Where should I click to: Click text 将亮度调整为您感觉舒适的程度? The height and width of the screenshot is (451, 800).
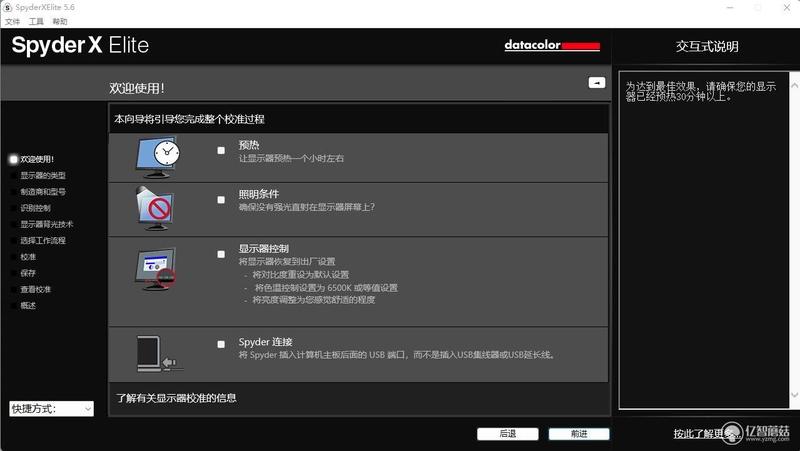(x=314, y=300)
